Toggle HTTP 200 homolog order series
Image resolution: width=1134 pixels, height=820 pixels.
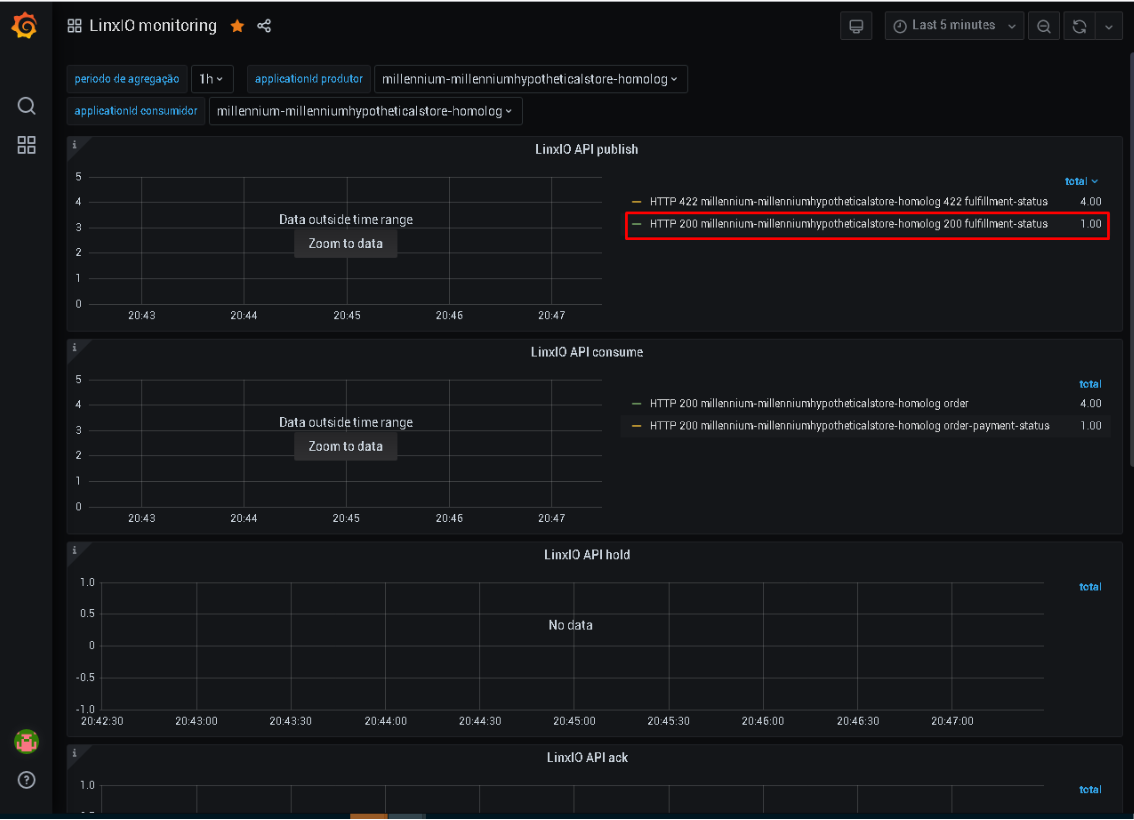(x=809, y=403)
